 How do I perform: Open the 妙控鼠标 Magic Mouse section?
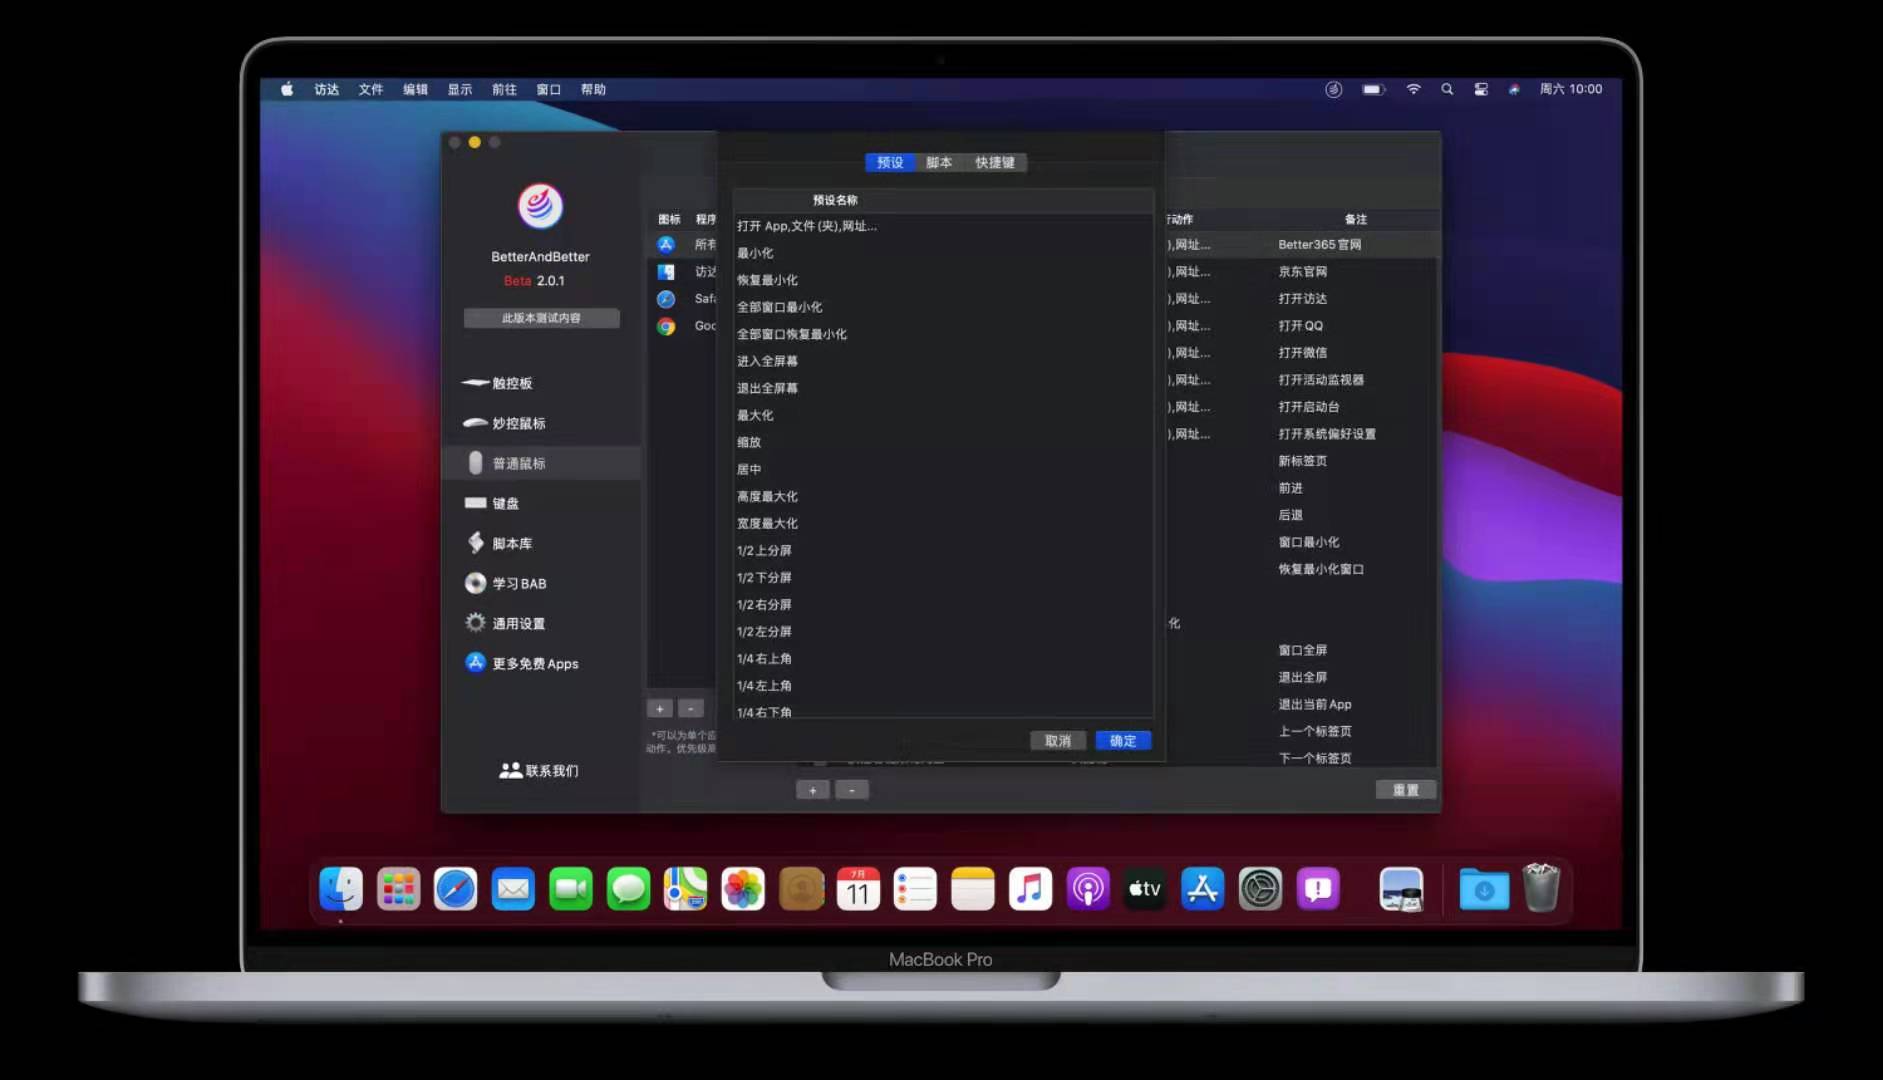coord(541,423)
